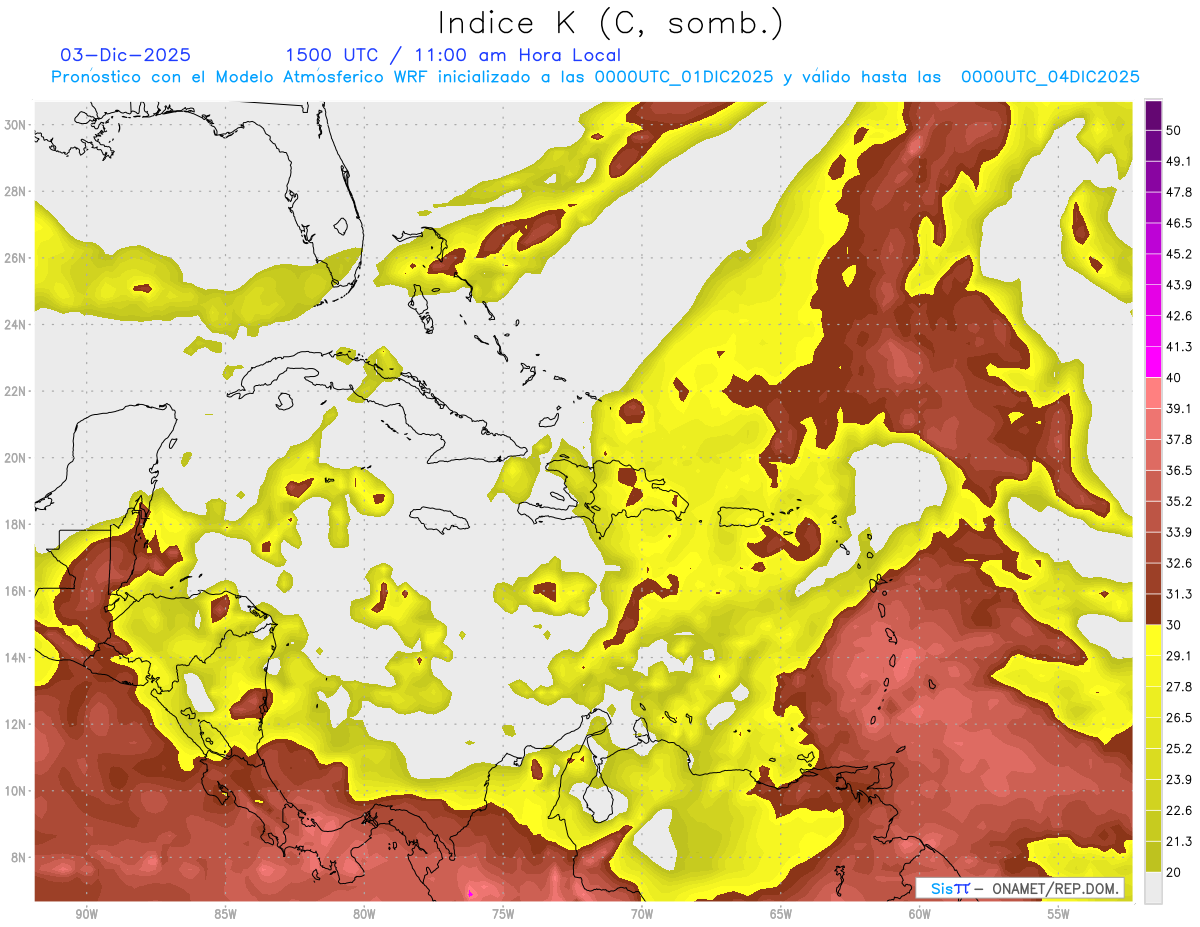Click the legend value 21.3

click(x=1179, y=841)
